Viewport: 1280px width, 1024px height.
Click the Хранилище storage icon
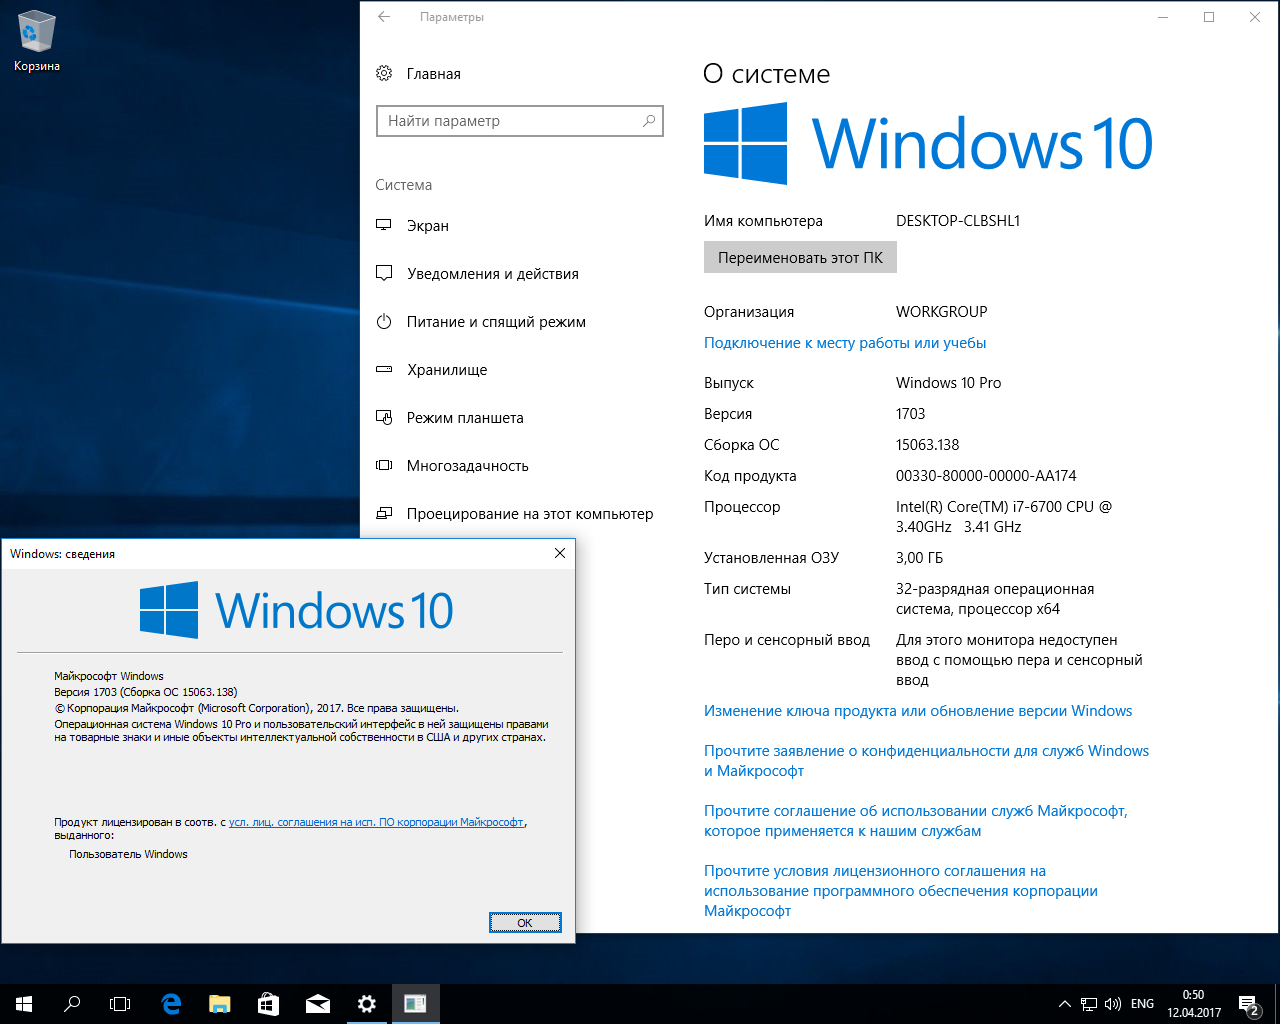[384, 369]
